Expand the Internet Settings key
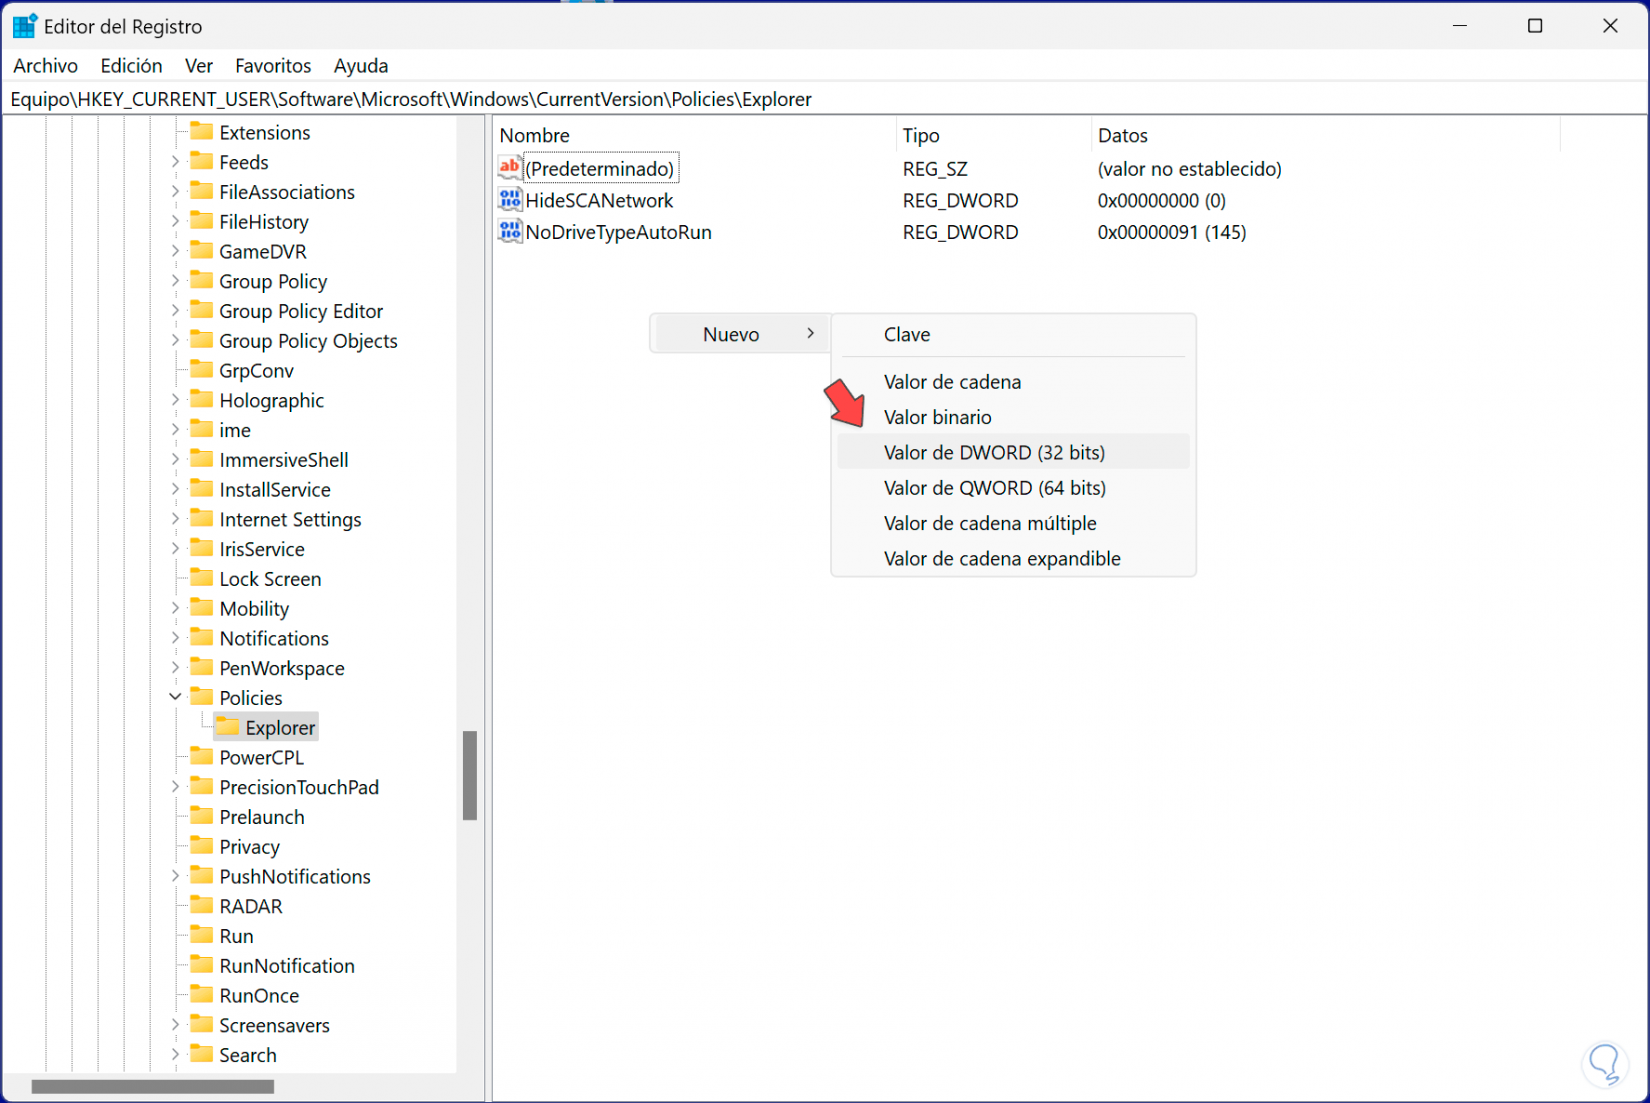1650x1103 pixels. click(x=175, y=519)
